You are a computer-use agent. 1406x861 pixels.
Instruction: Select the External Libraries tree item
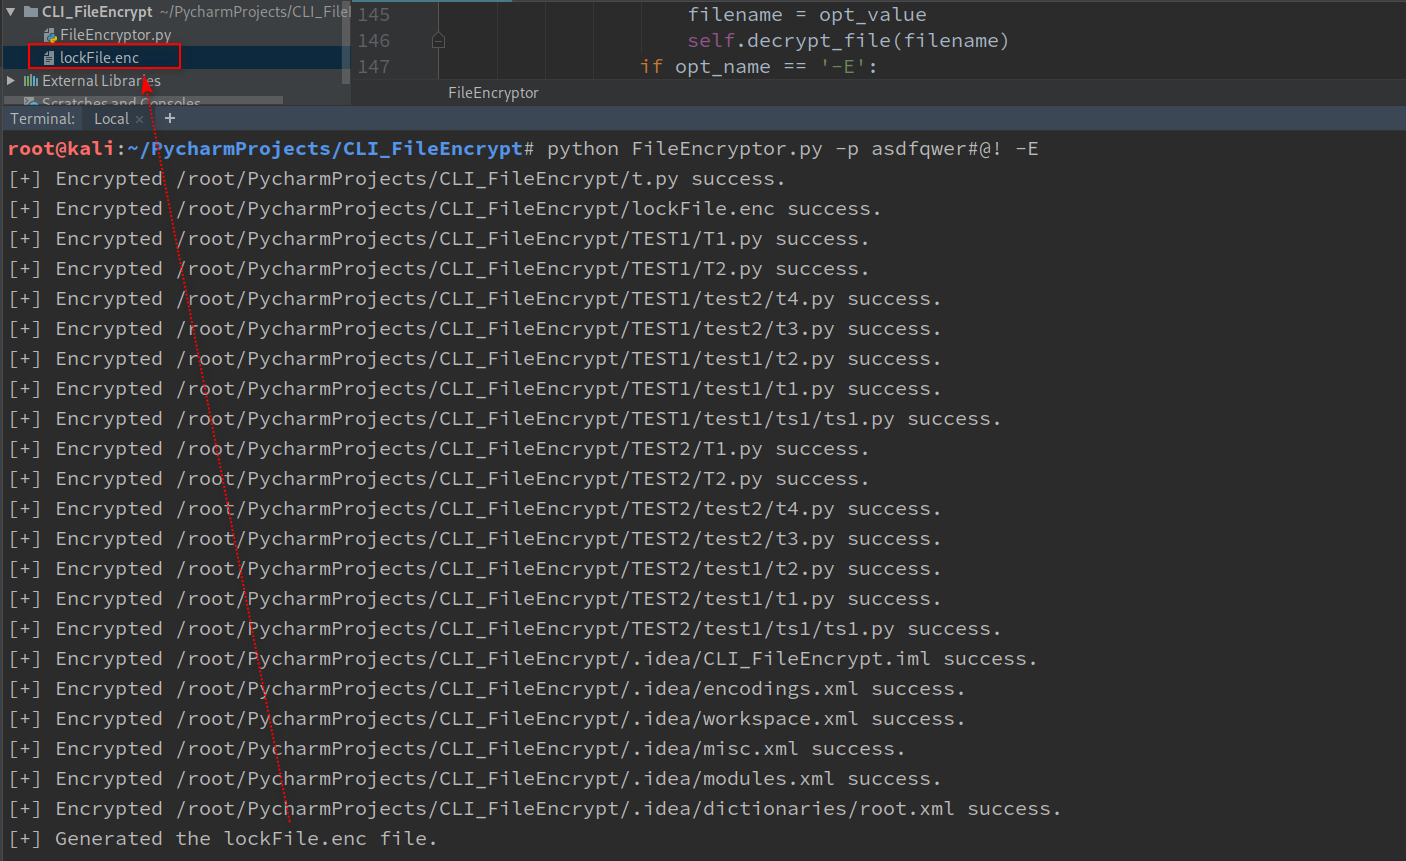coord(101,80)
